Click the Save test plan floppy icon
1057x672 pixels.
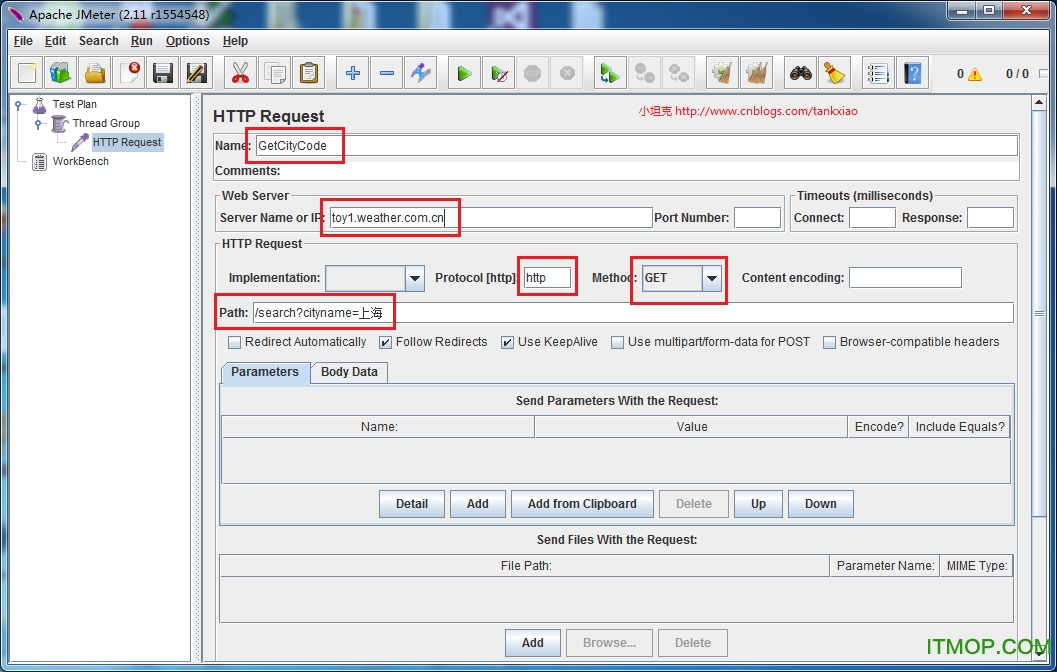[x=163, y=73]
